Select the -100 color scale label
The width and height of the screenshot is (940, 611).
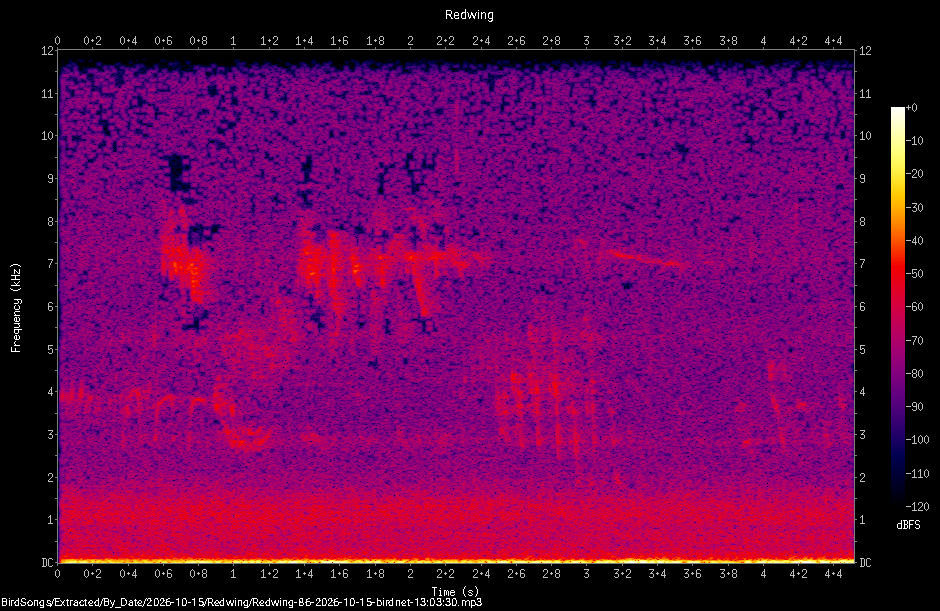[917, 440]
